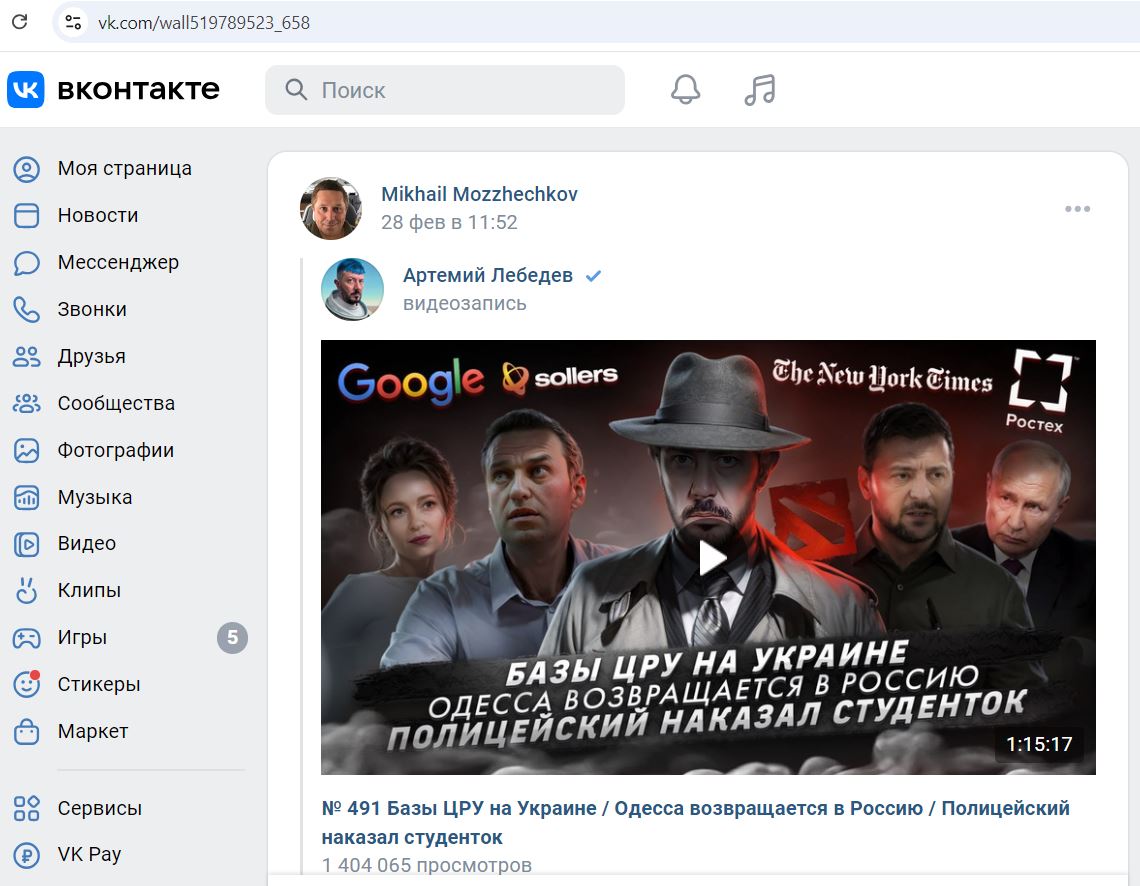The image size is (1140, 886).
Task: Open the music note player icon
Action: coord(760,89)
